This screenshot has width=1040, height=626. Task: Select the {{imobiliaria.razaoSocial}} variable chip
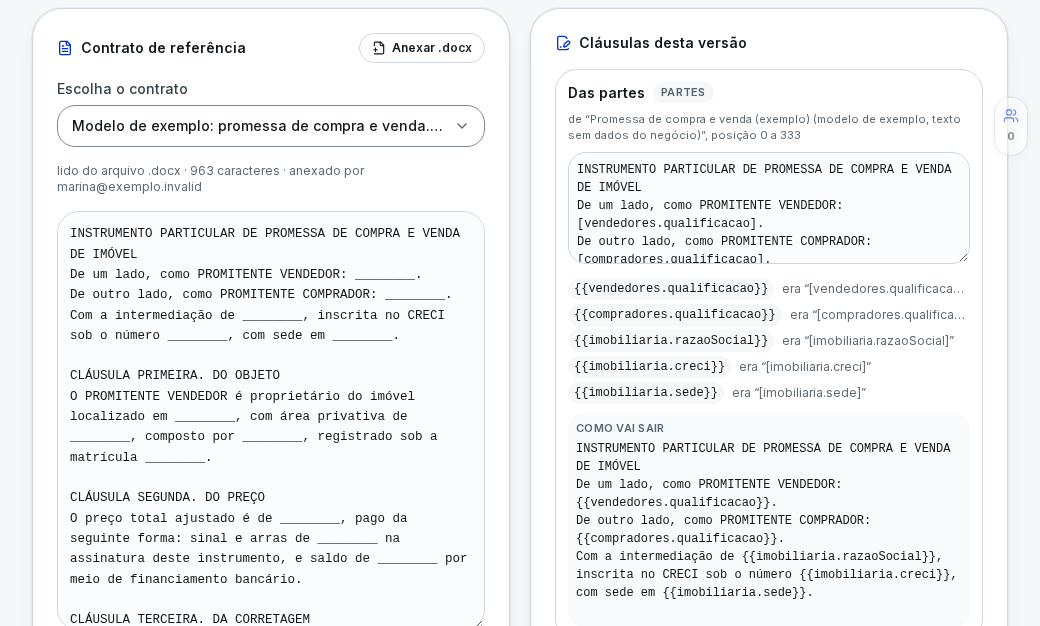coord(671,340)
